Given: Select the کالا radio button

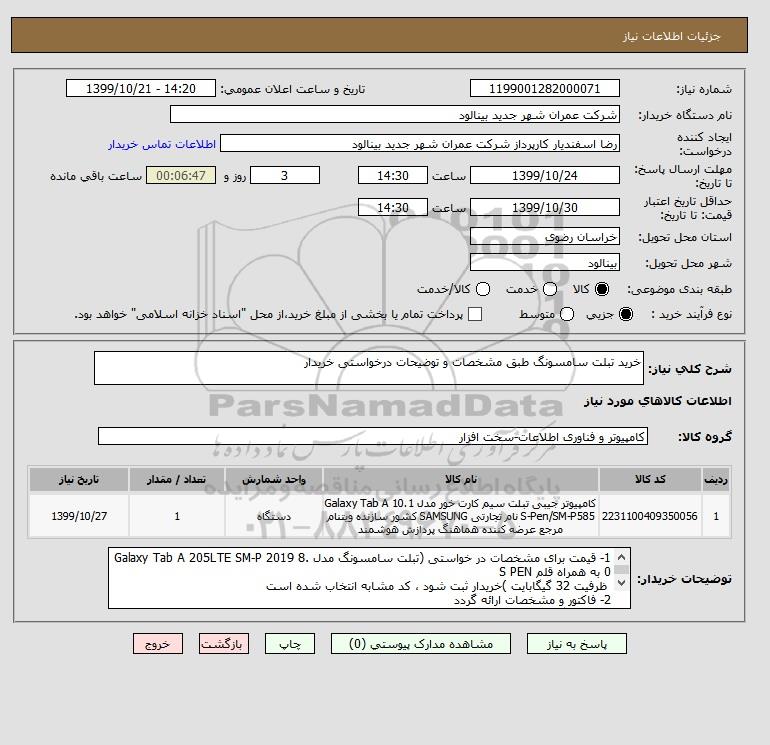Looking at the screenshot, I should tap(602, 289).
